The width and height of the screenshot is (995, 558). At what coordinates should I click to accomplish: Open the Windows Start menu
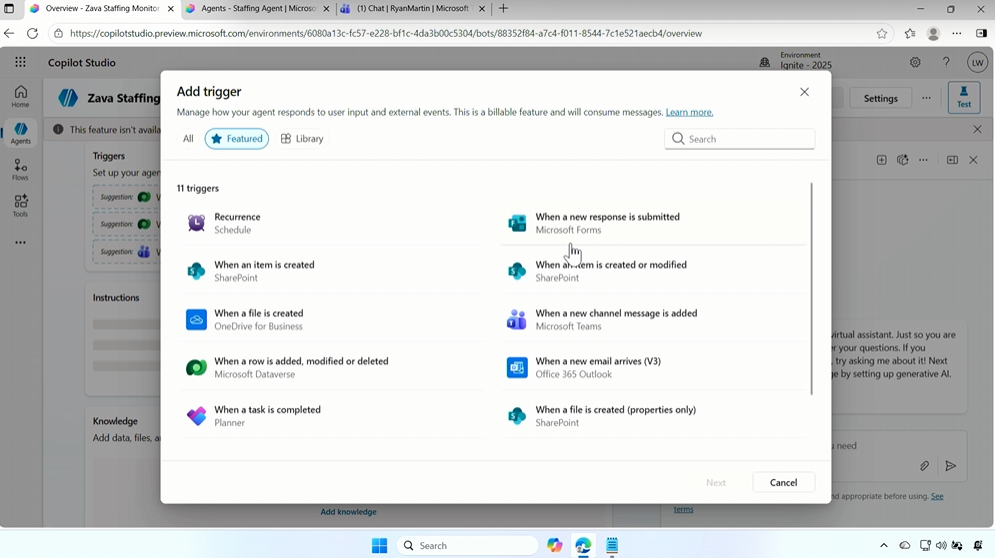pos(379,545)
